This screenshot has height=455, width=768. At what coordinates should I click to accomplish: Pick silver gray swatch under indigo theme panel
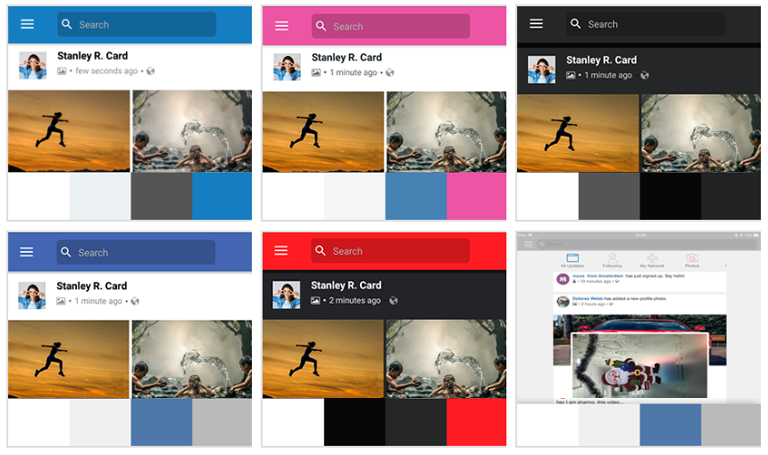222,422
